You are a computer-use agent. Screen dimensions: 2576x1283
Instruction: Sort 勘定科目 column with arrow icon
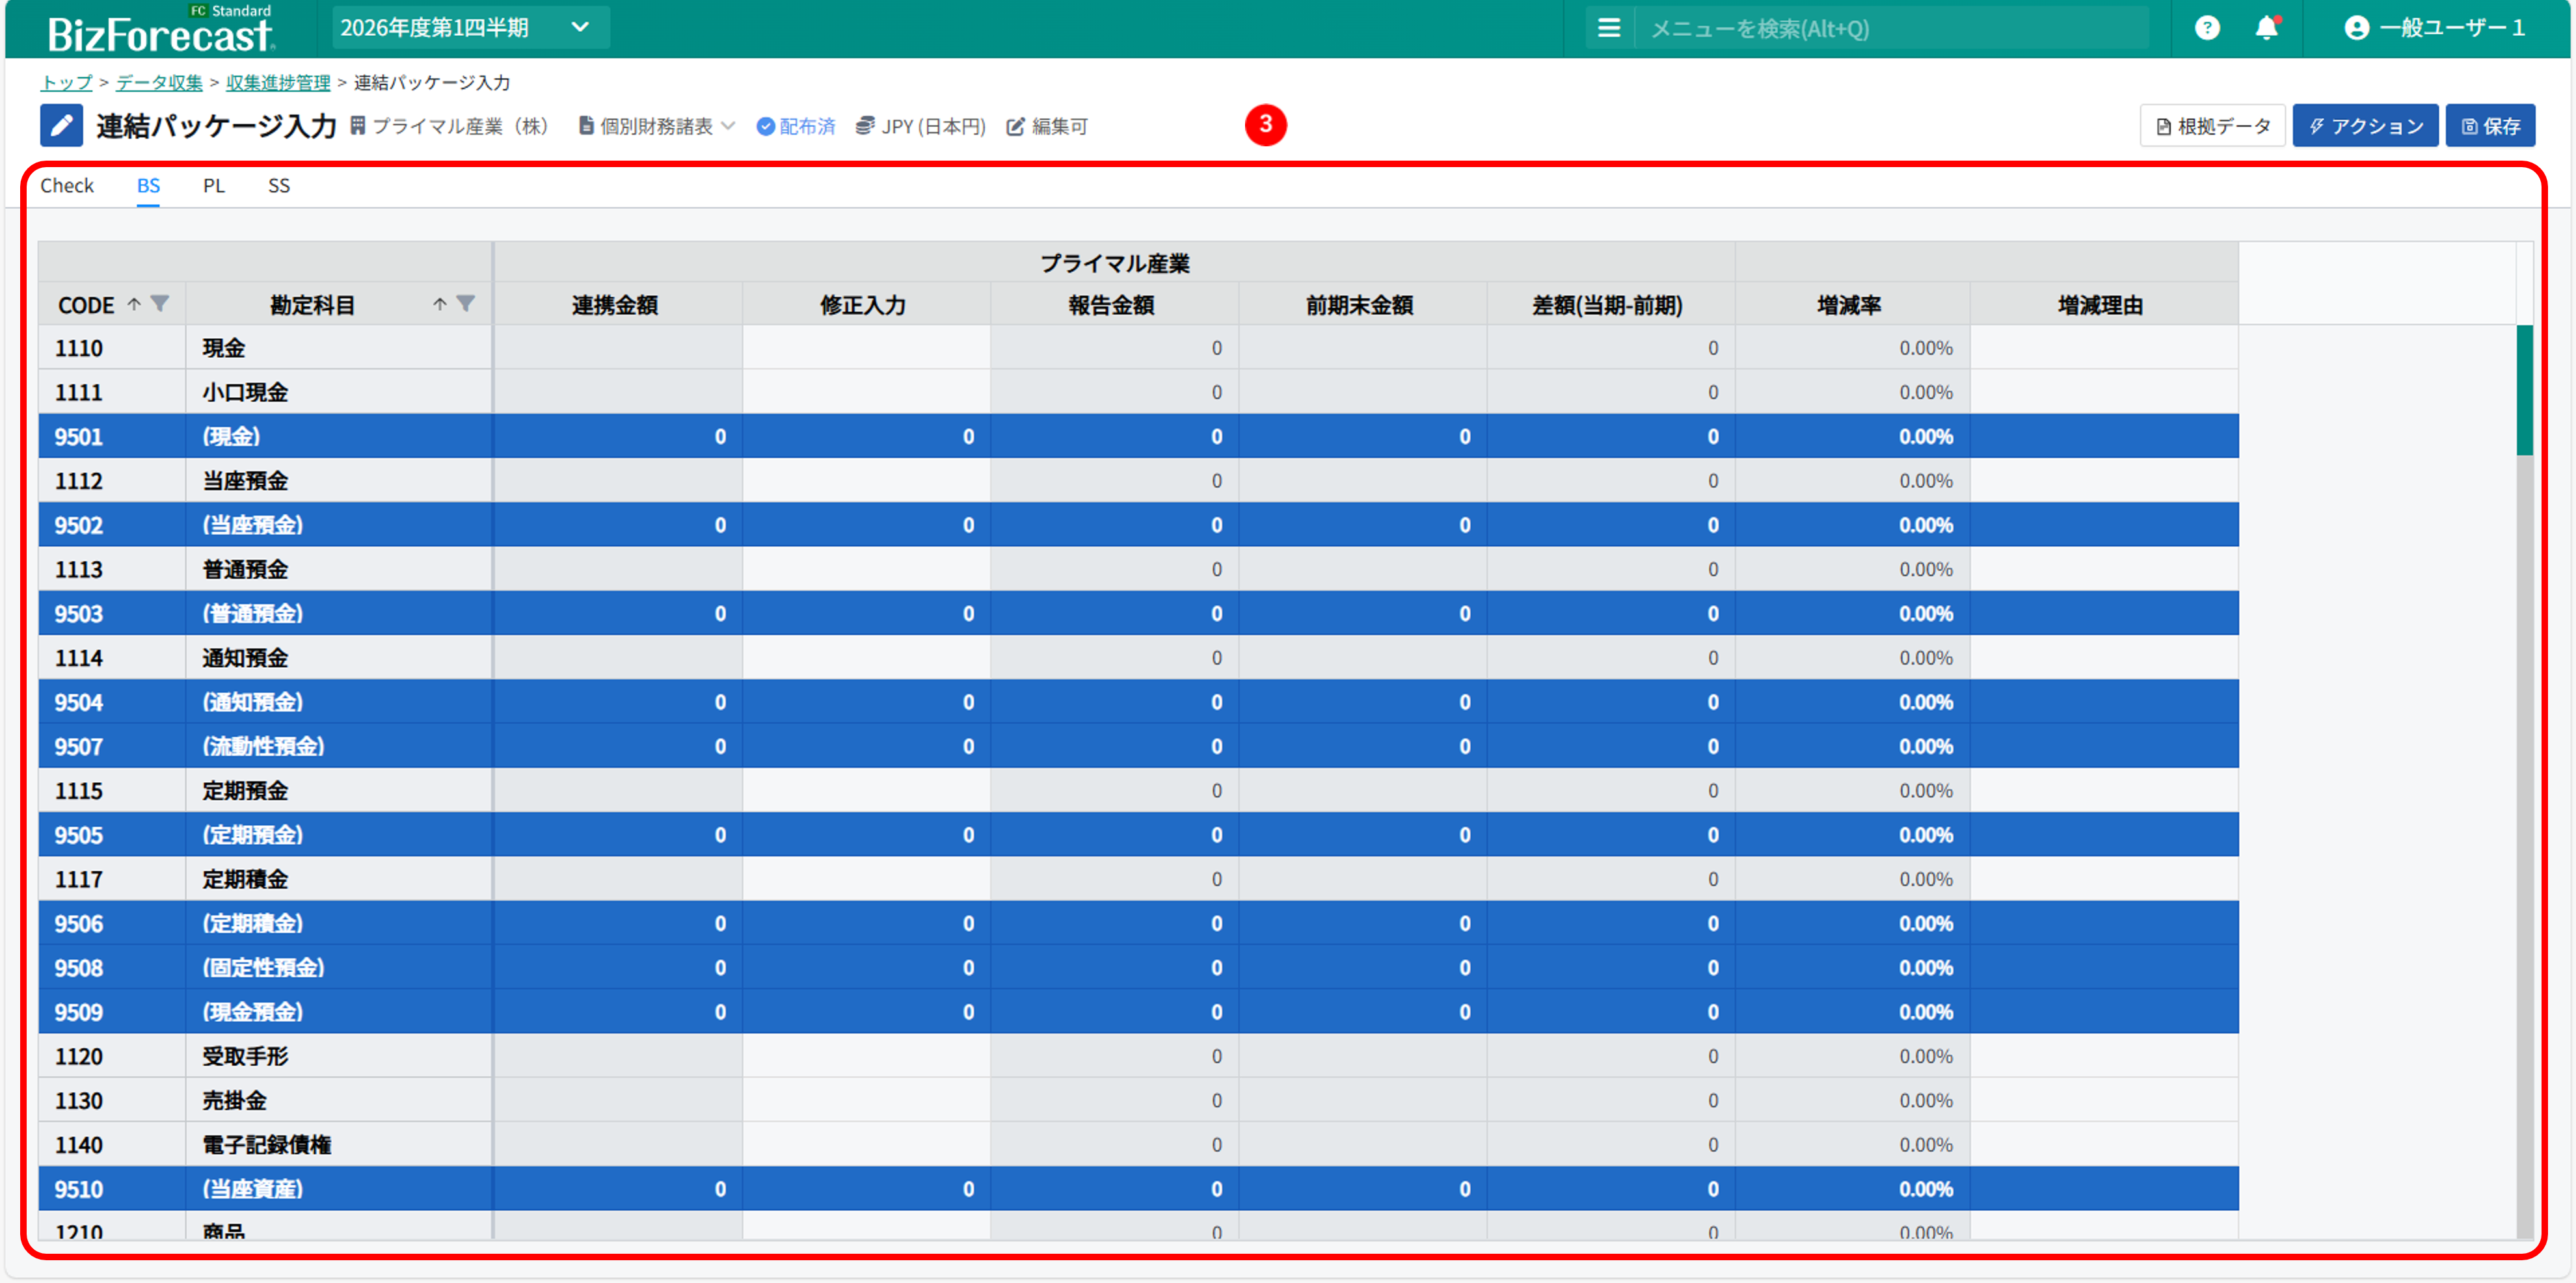coord(440,304)
